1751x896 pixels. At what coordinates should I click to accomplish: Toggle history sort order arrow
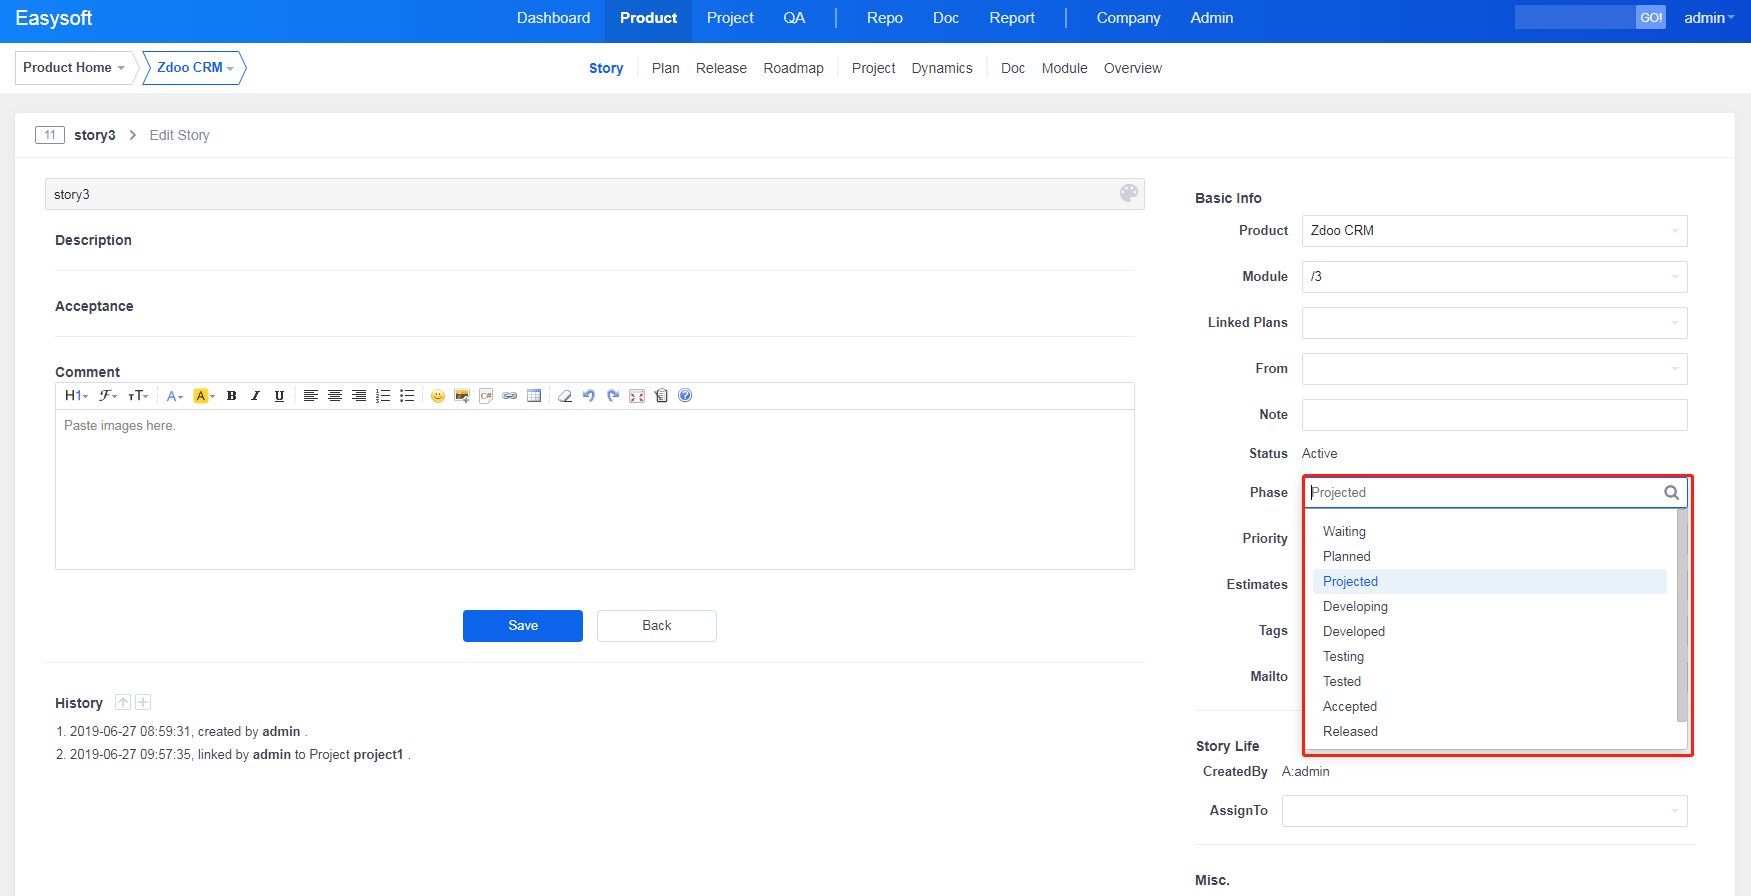[123, 702]
